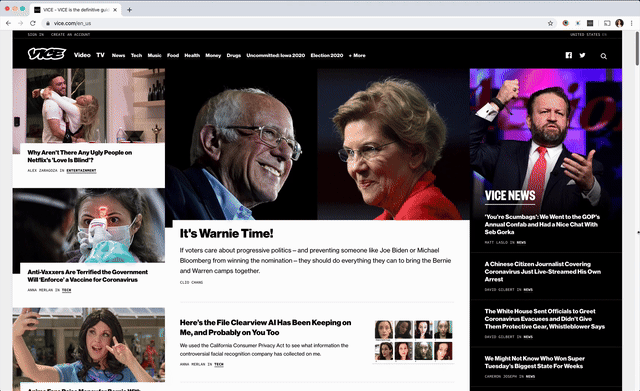640x391 pixels.
Task: Open Anti-Vaxxers coronavirus vaccine article
Action: coord(87,276)
